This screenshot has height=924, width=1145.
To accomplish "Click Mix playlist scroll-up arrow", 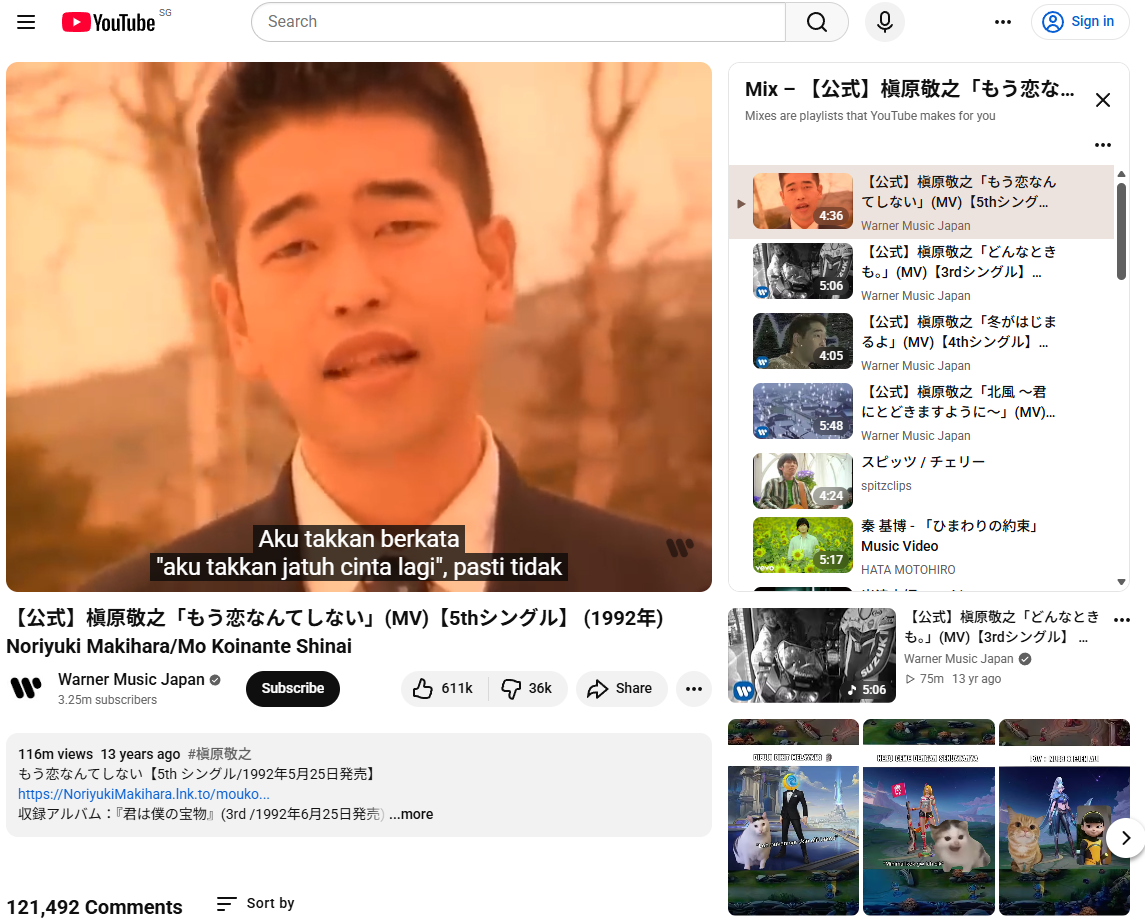I will pos(1121,174).
